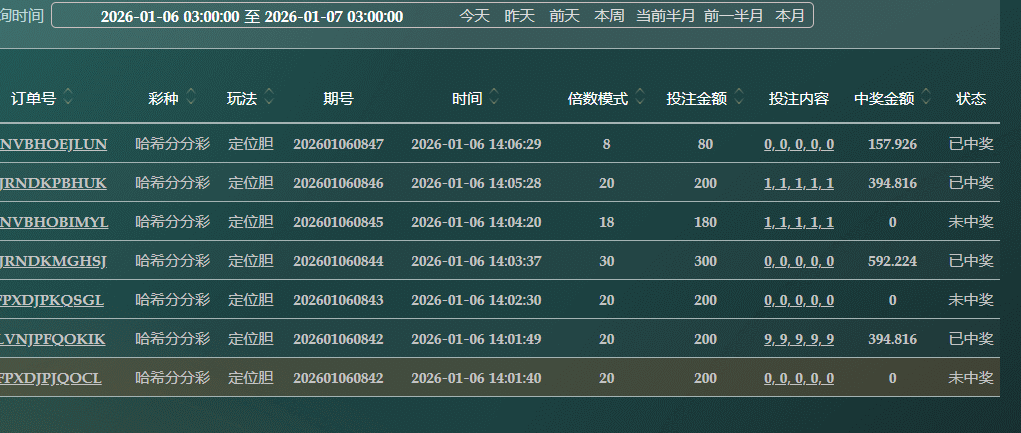Click the 中奖金额 sort arrows

point(926,98)
